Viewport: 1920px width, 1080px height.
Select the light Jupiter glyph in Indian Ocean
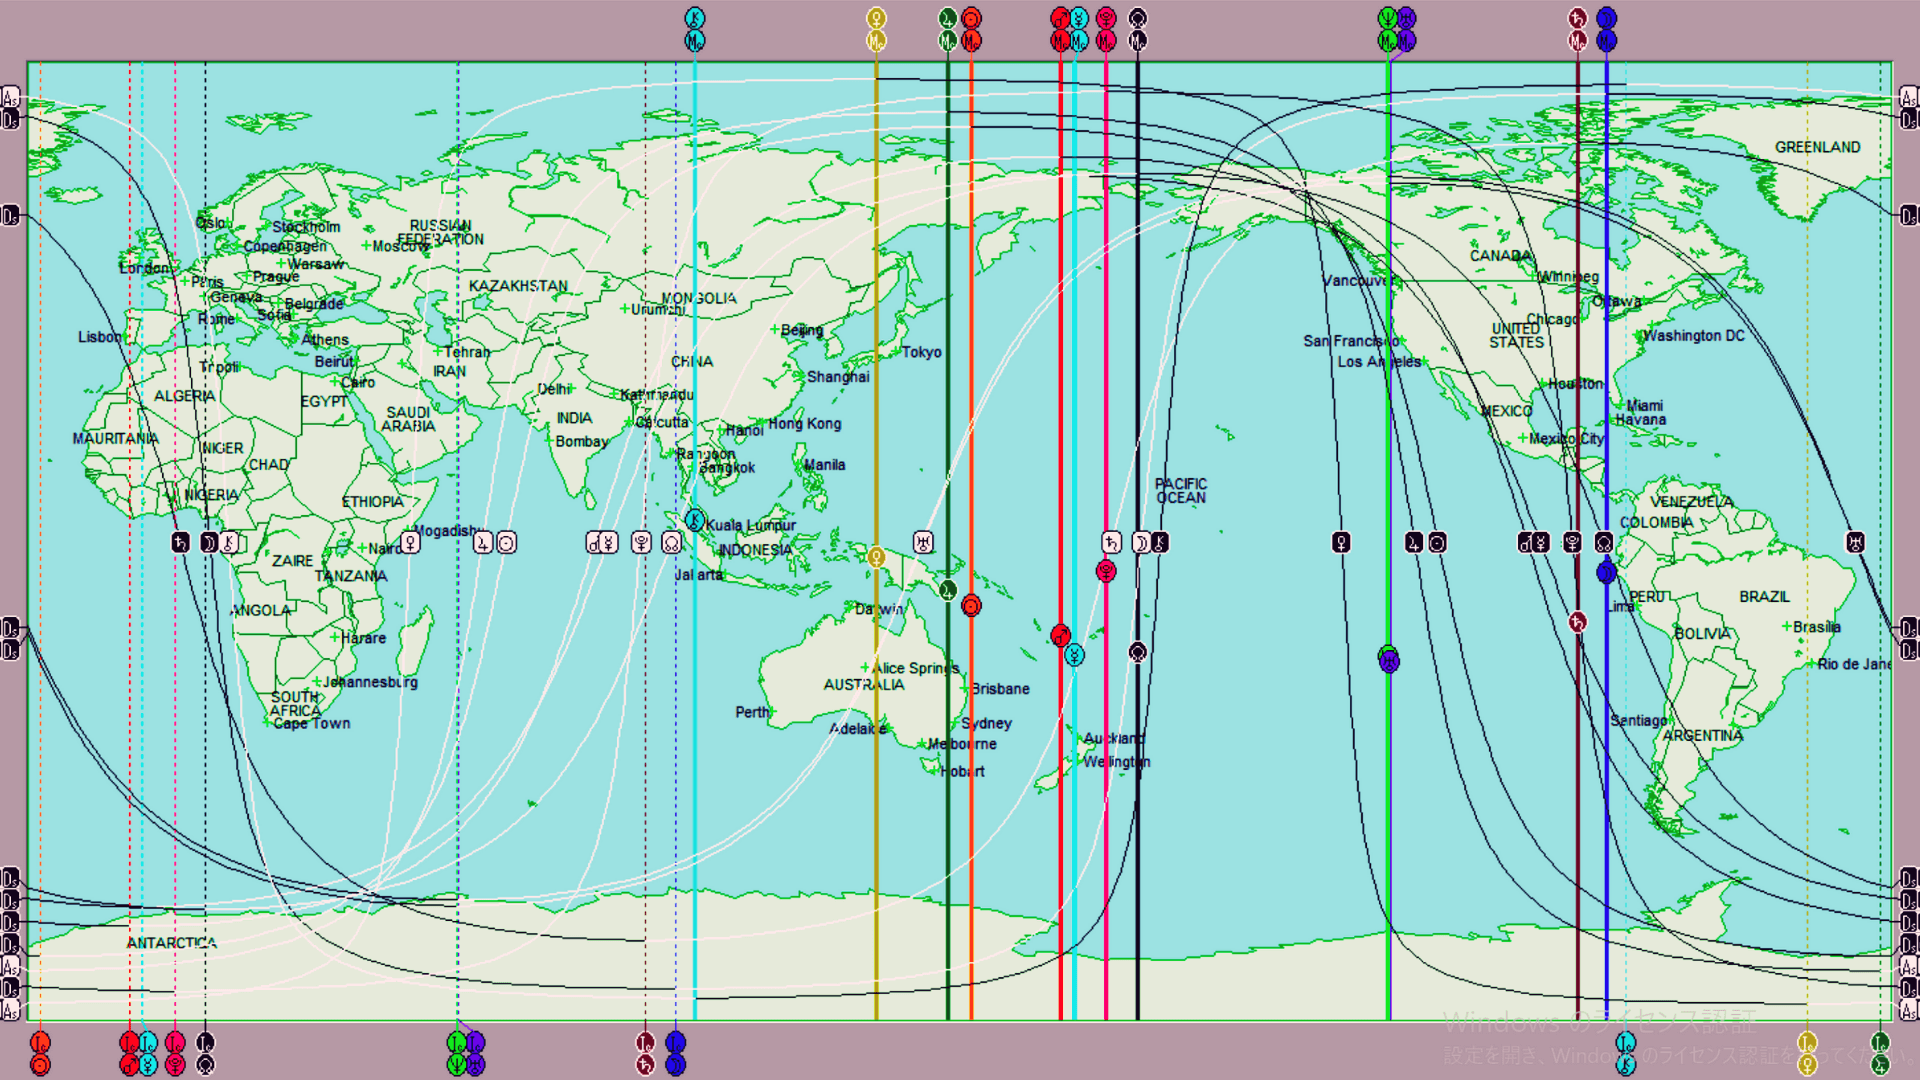(483, 542)
